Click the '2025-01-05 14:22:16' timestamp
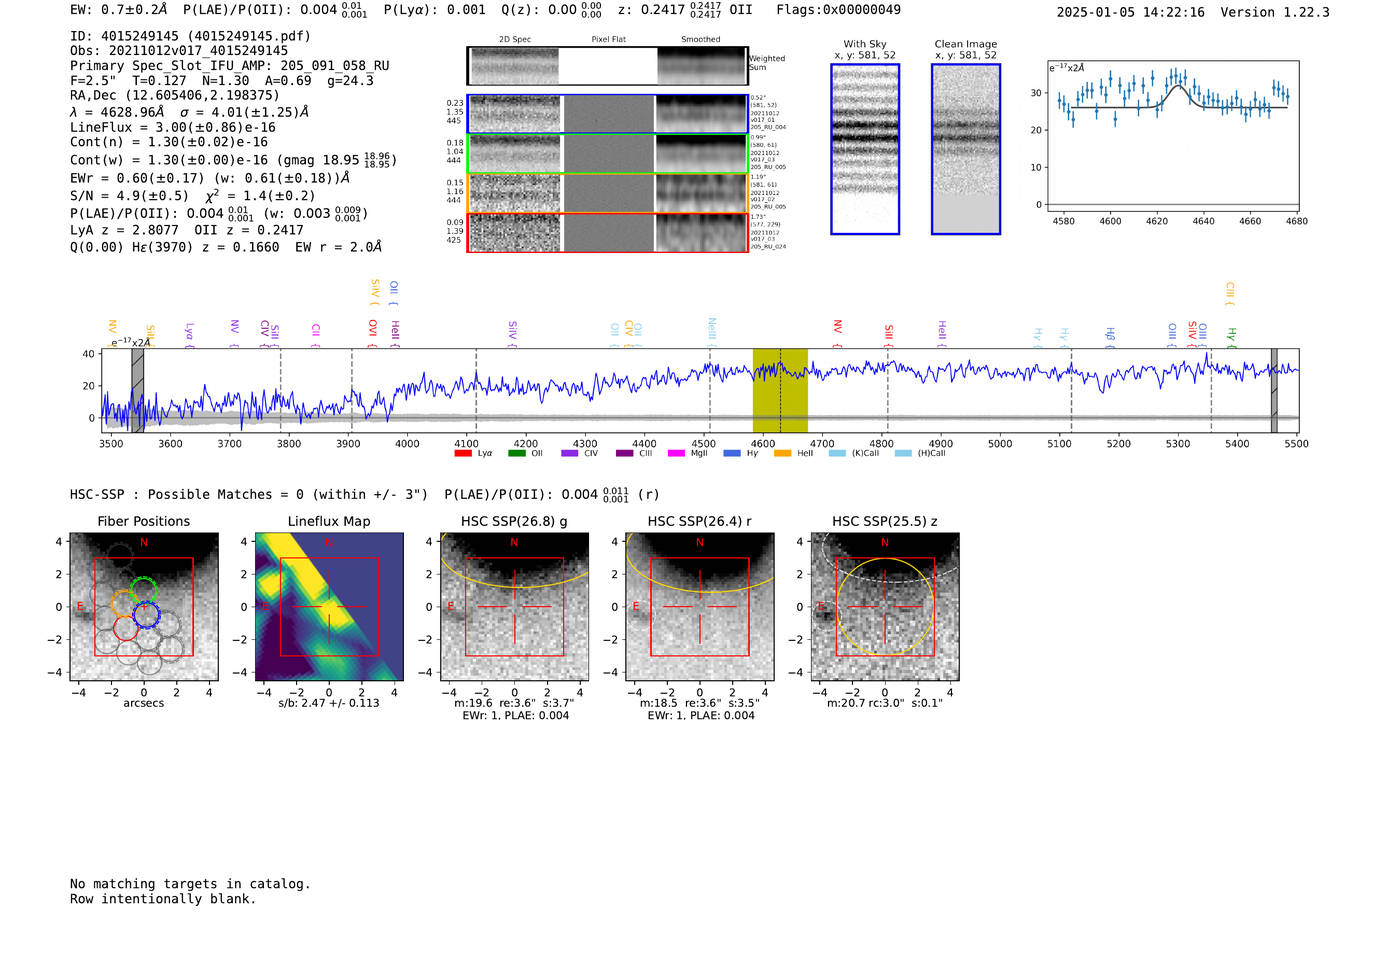Screen dimensions: 1400x953 (x=1131, y=13)
